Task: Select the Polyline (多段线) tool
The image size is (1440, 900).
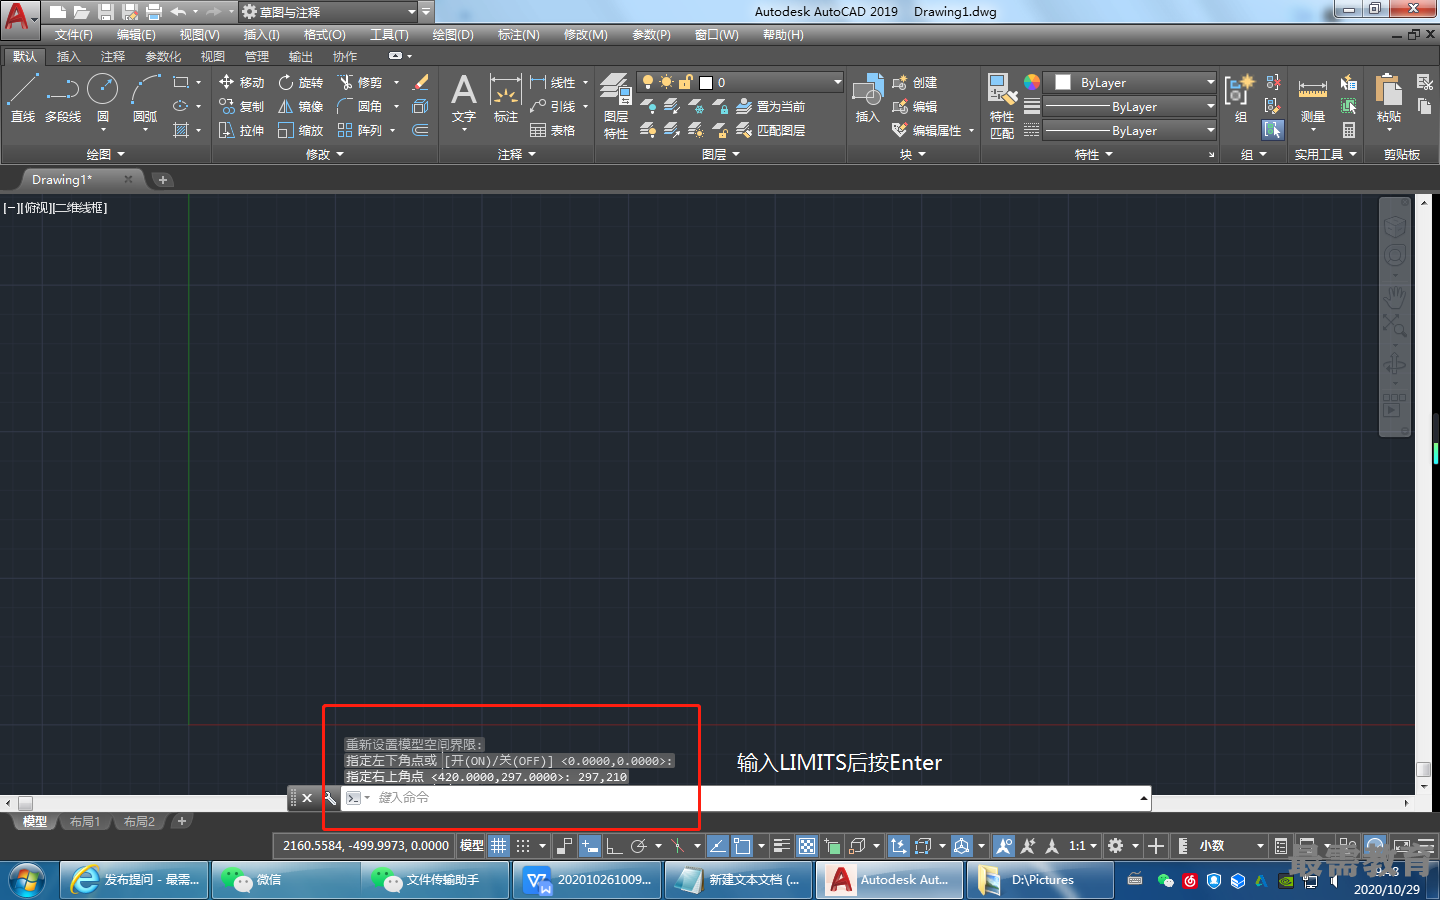Action: [62, 98]
